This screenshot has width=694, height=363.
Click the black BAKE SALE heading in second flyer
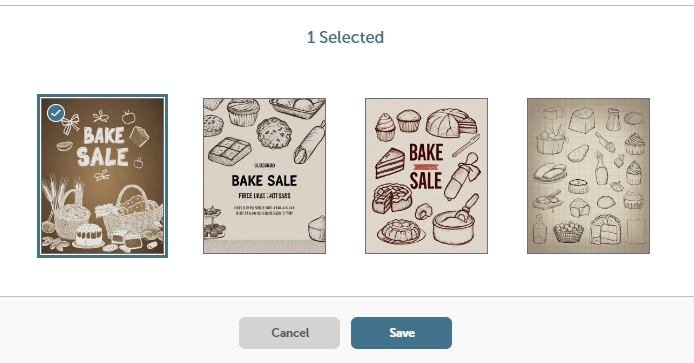point(264,181)
